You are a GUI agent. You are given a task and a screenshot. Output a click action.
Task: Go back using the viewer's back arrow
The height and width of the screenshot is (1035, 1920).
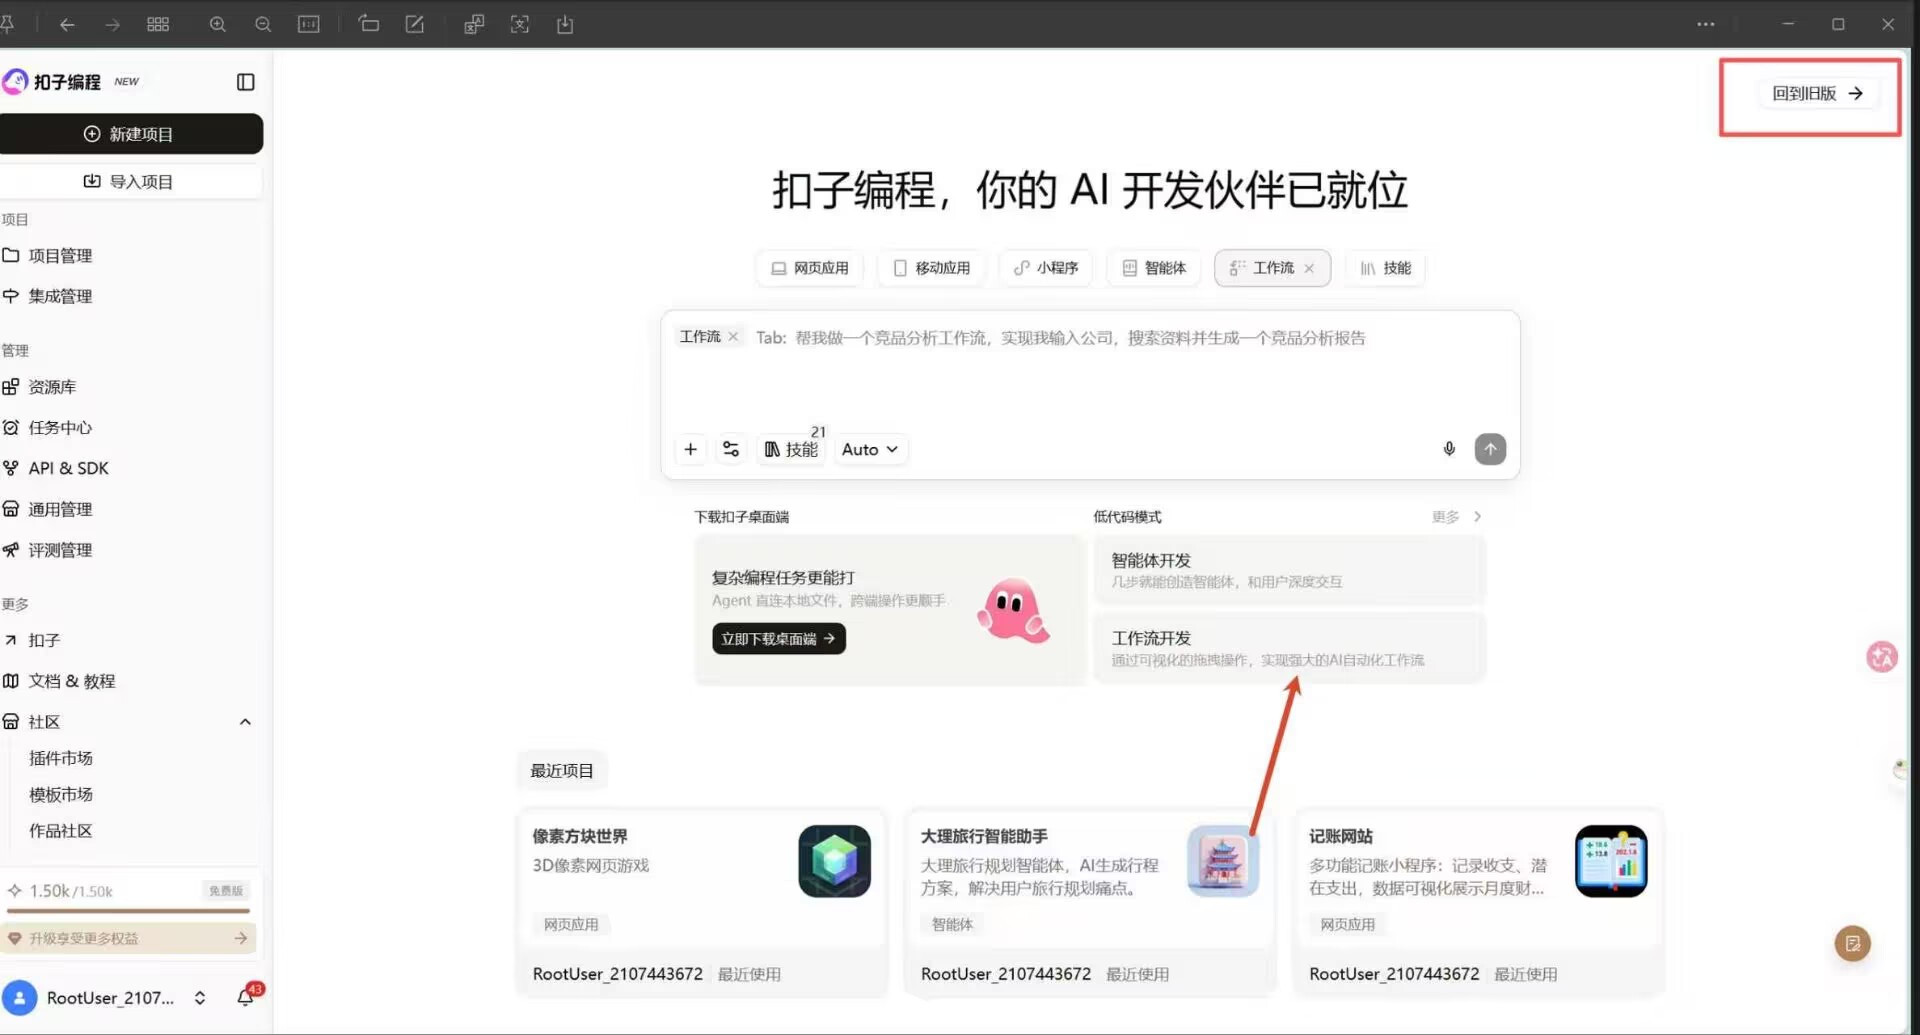[x=67, y=24]
